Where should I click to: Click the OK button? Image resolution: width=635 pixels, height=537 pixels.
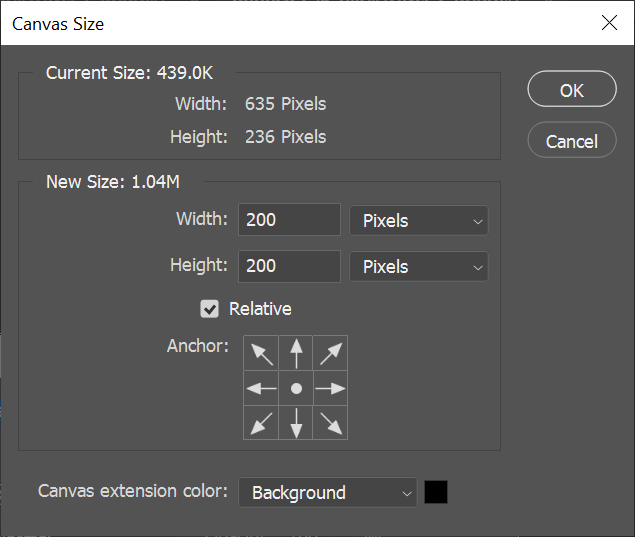pos(571,90)
